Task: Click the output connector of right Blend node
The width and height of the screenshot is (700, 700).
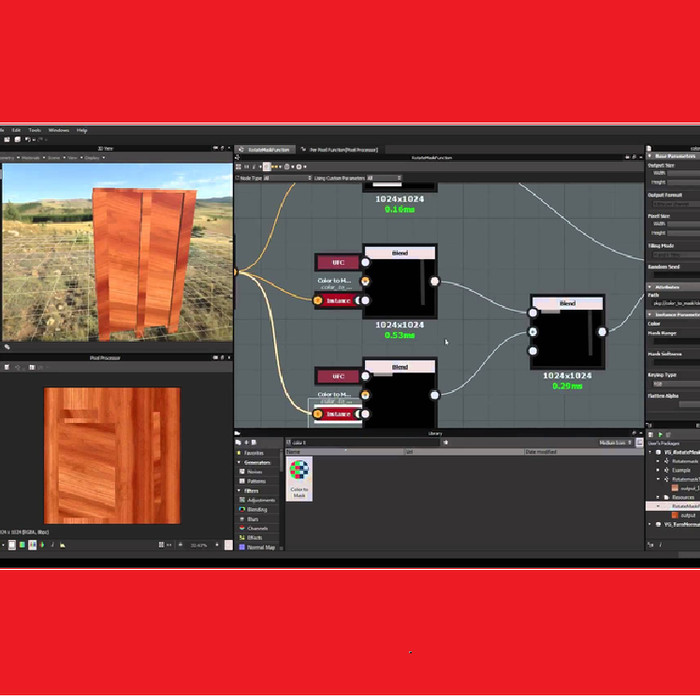Action: coord(601,331)
